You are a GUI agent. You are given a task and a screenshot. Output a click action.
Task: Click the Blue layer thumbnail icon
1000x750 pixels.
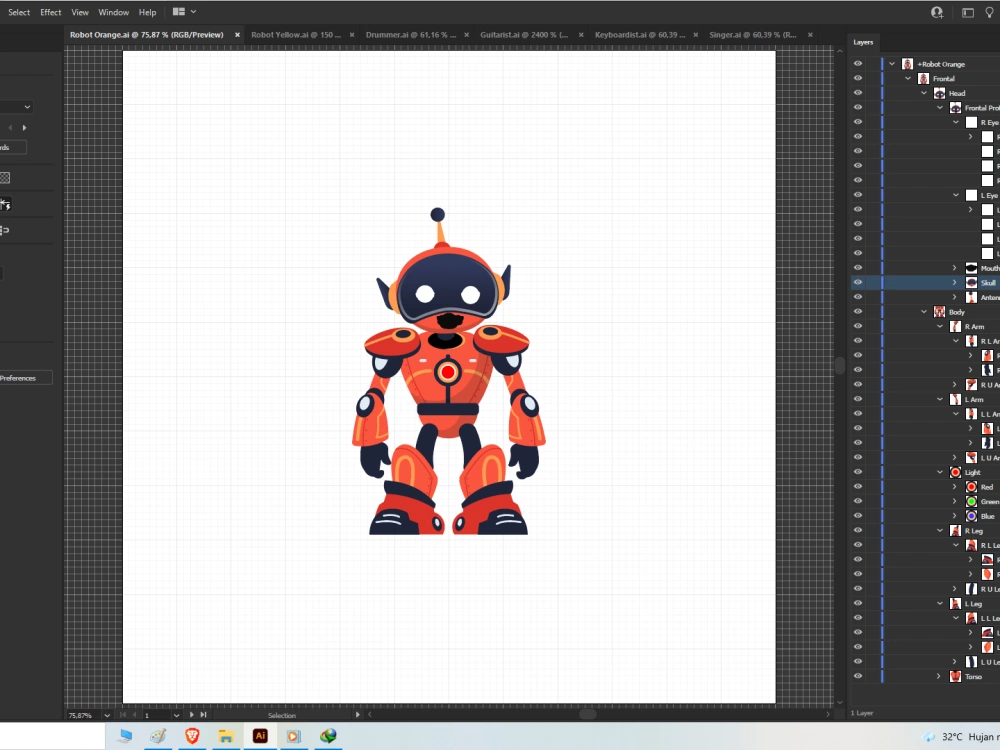[x=972, y=516]
